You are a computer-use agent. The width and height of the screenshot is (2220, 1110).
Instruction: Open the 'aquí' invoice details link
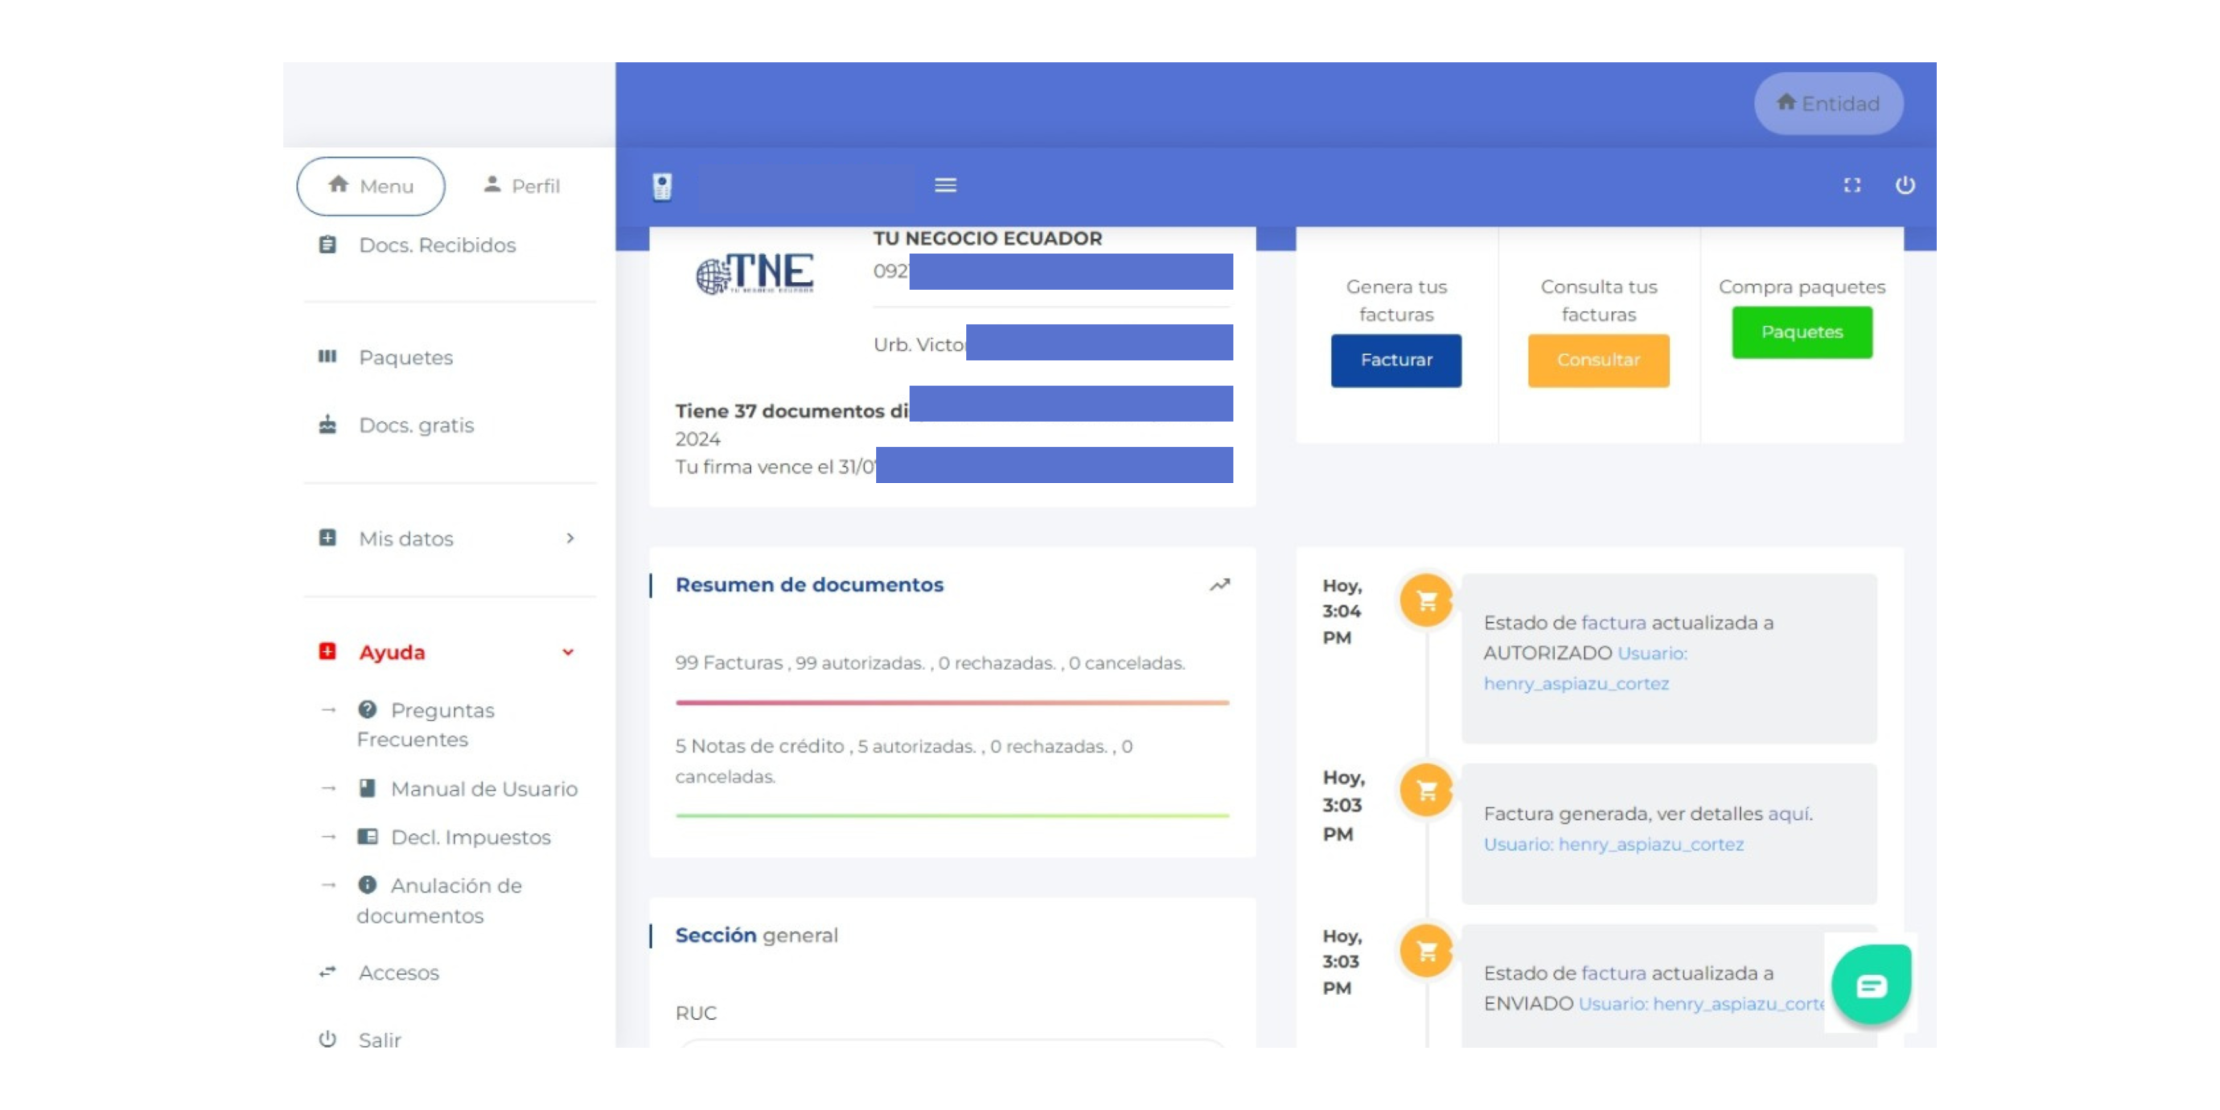pos(1789,813)
